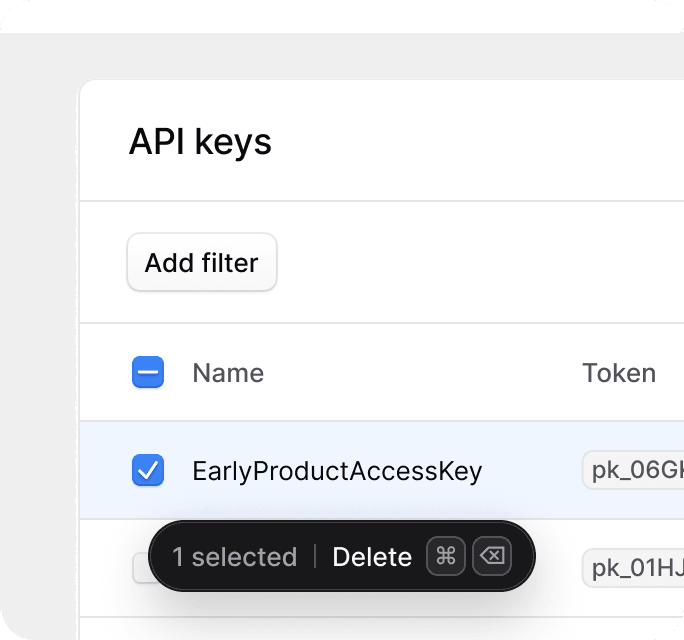Click the white minus mark in the header checkbox

[148, 372]
